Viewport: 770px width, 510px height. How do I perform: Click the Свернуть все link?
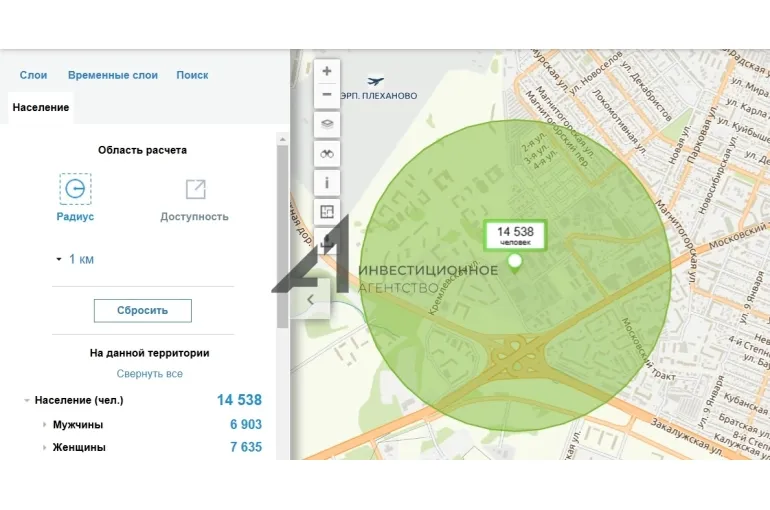click(149, 374)
